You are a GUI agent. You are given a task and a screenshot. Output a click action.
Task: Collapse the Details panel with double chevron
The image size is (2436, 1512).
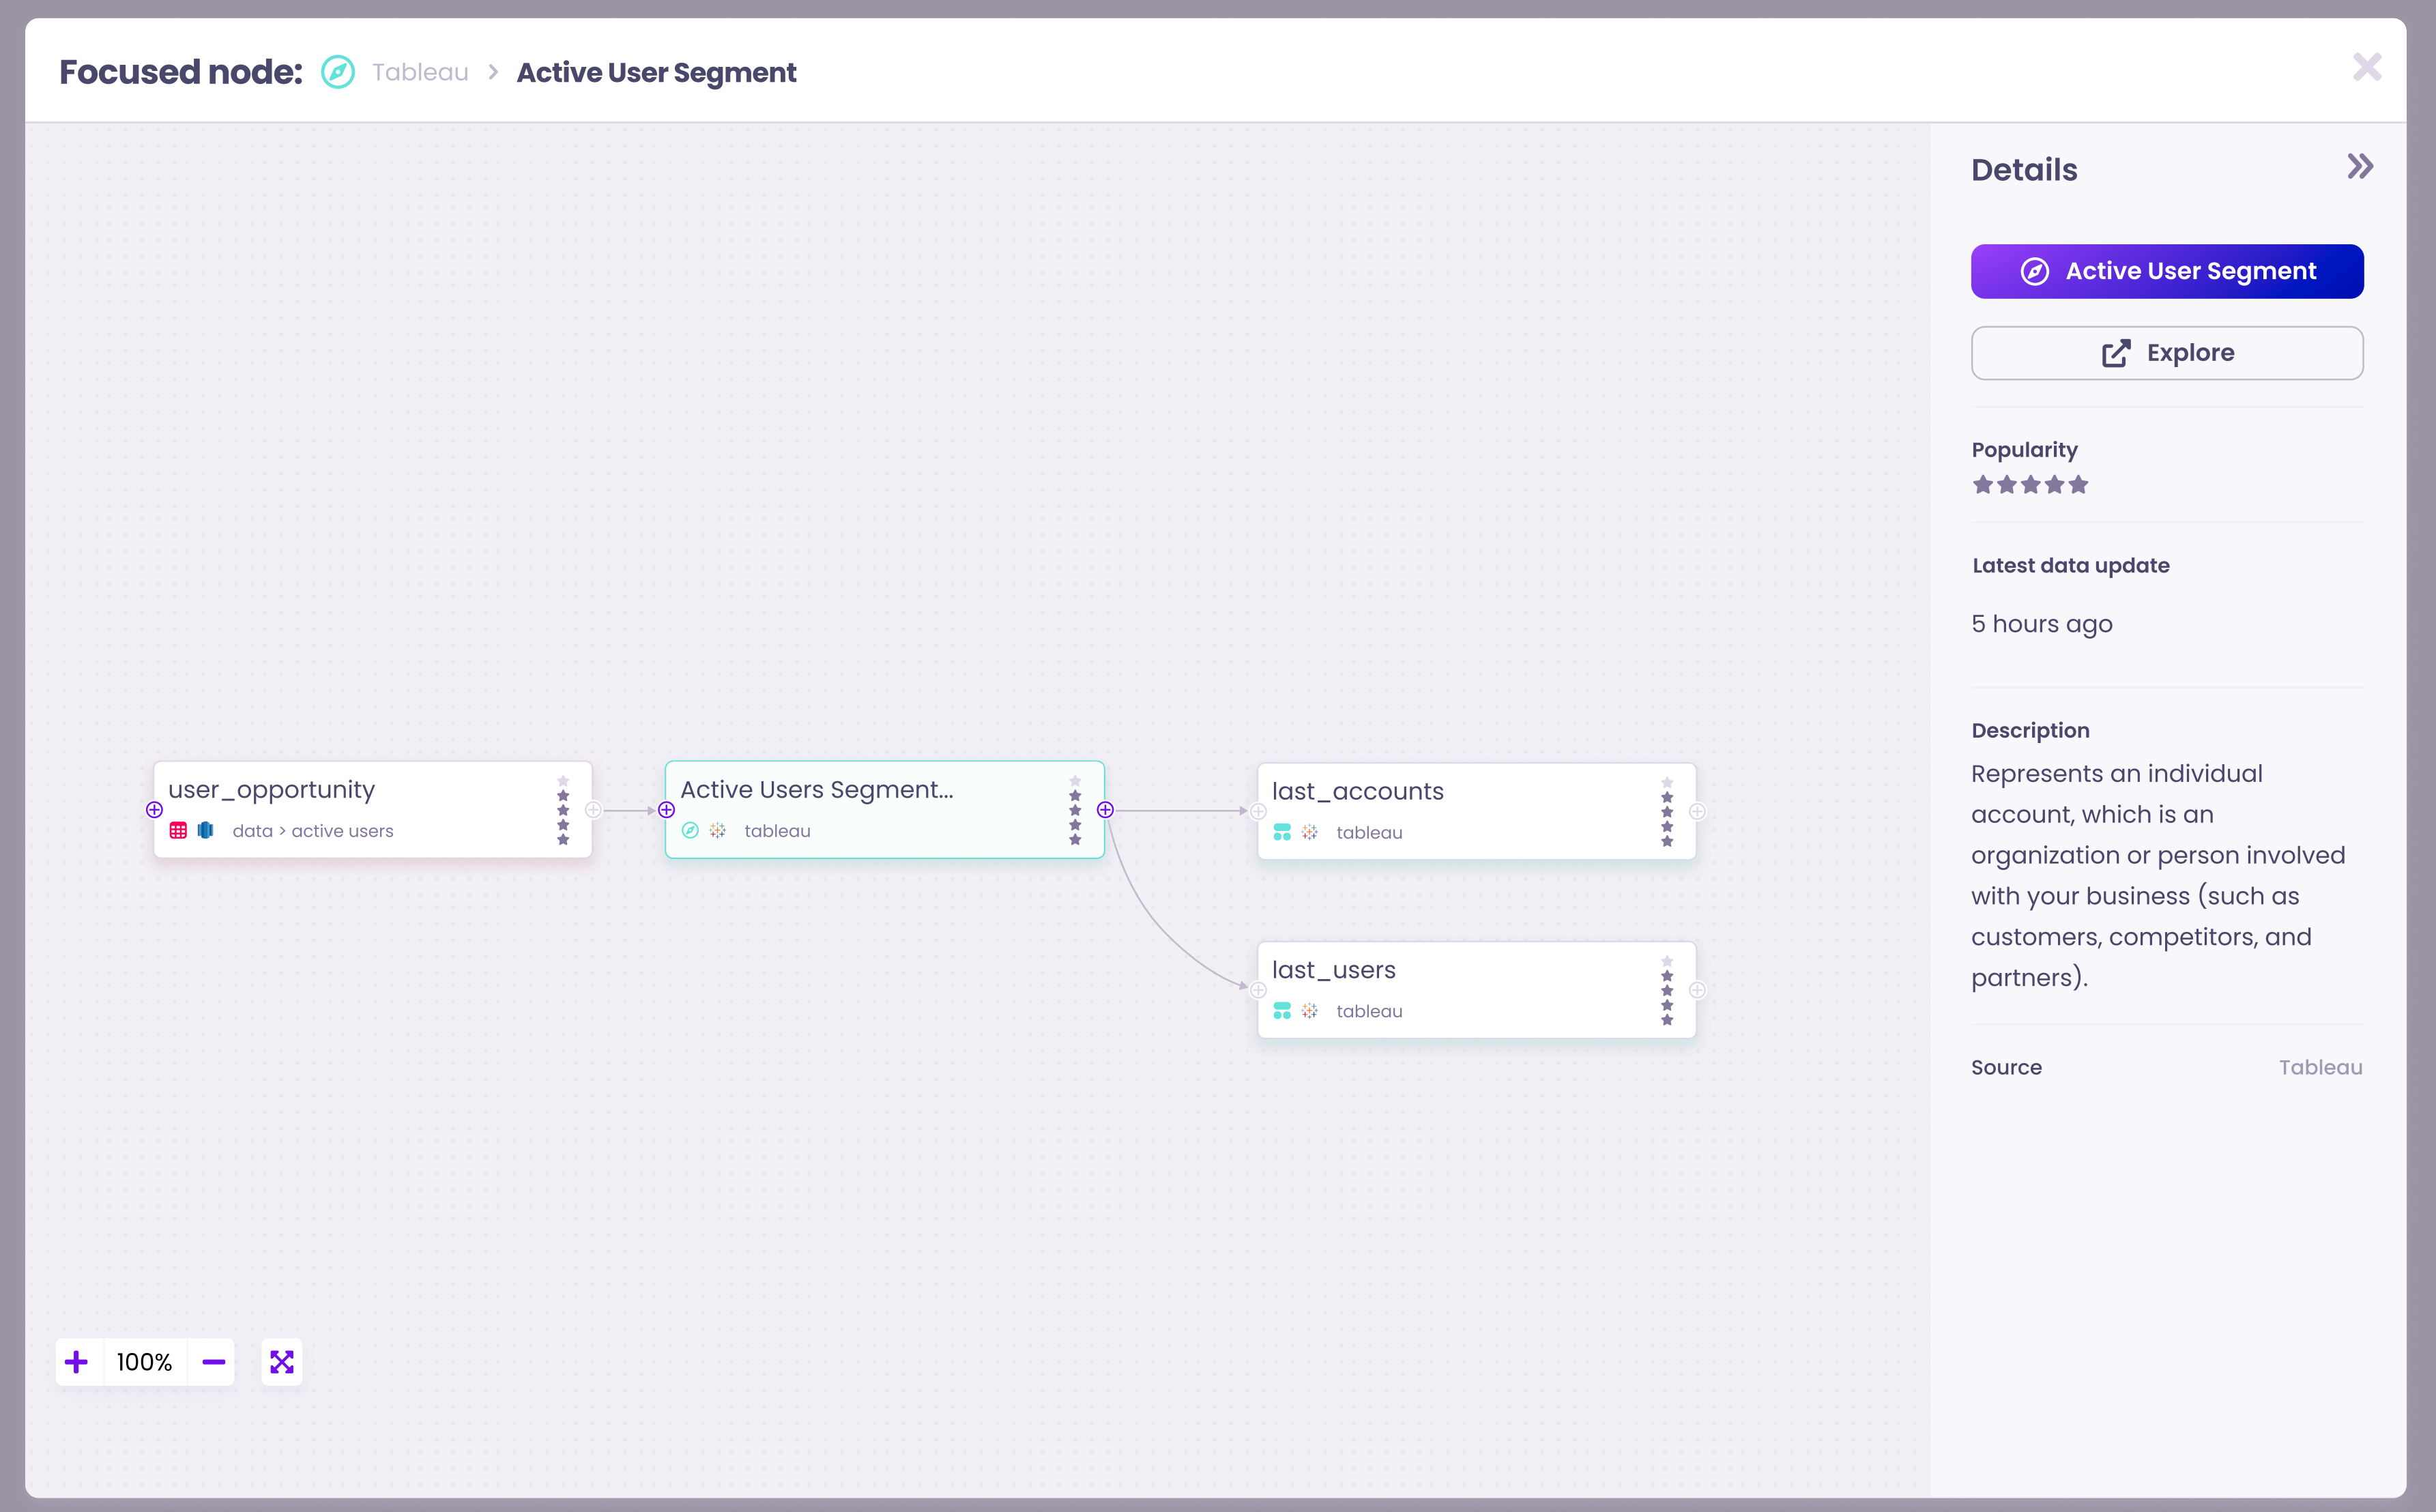click(x=2360, y=167)
